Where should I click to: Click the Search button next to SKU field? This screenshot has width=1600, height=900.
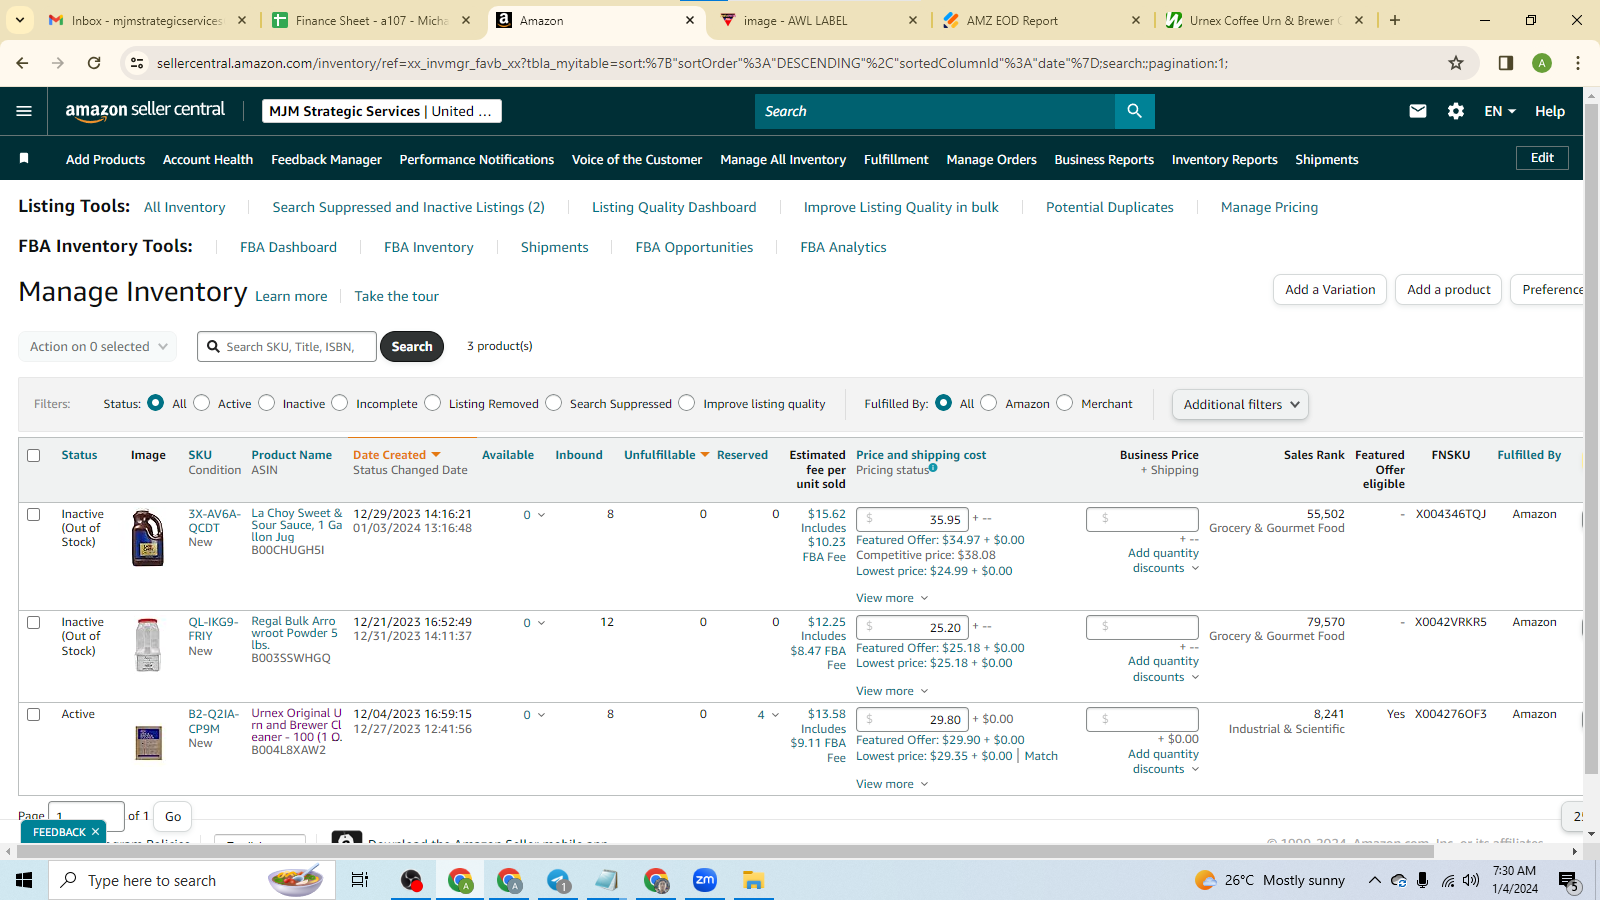[x=412, y=346]
